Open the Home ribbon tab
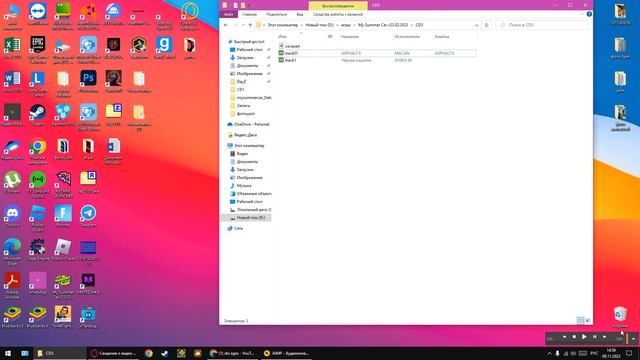Screen dimensions: 640x360 (249, 14)
